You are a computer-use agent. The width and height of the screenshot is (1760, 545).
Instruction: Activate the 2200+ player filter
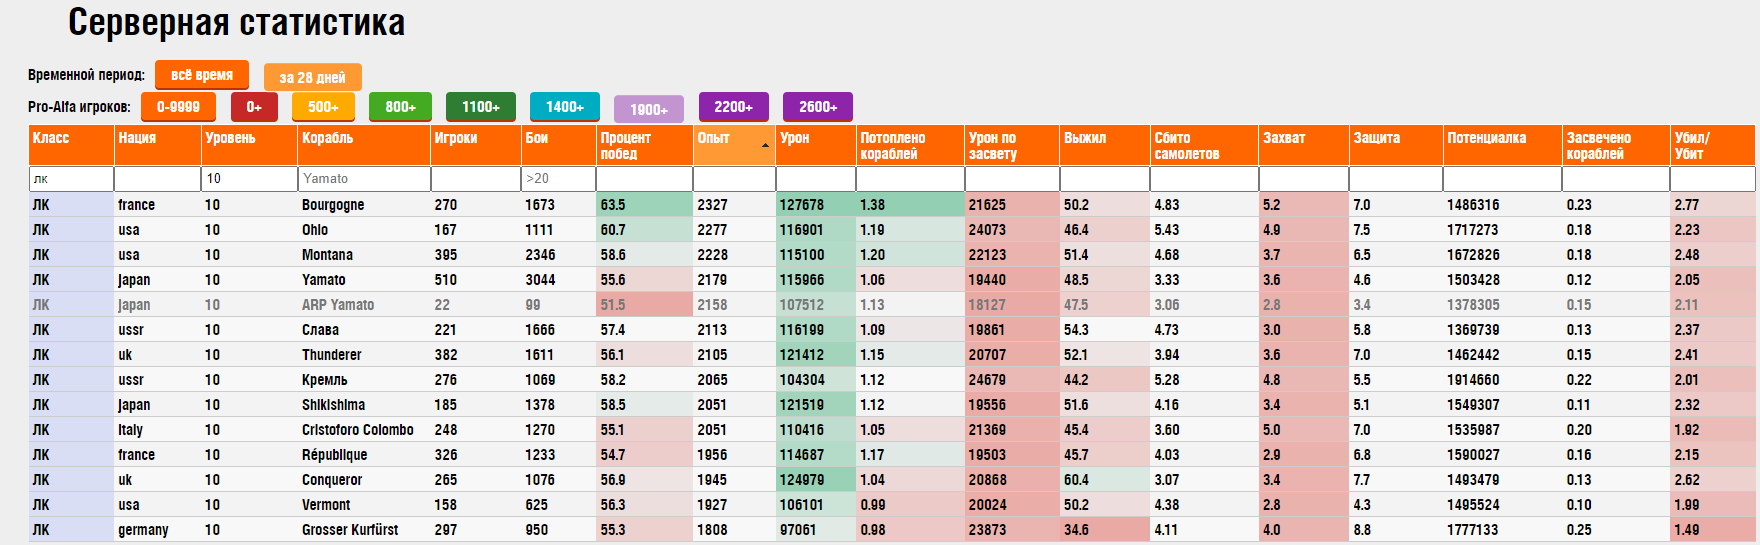coord(733,106)
